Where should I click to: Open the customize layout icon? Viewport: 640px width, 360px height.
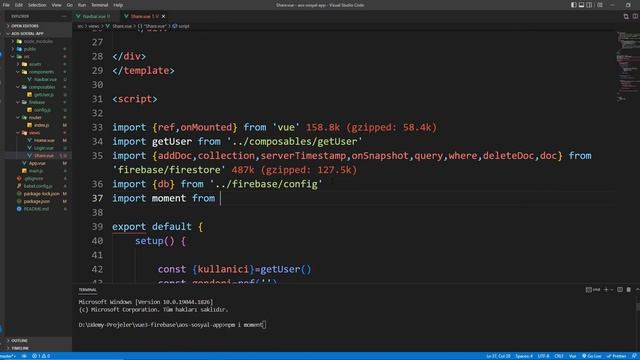point(600,5)
